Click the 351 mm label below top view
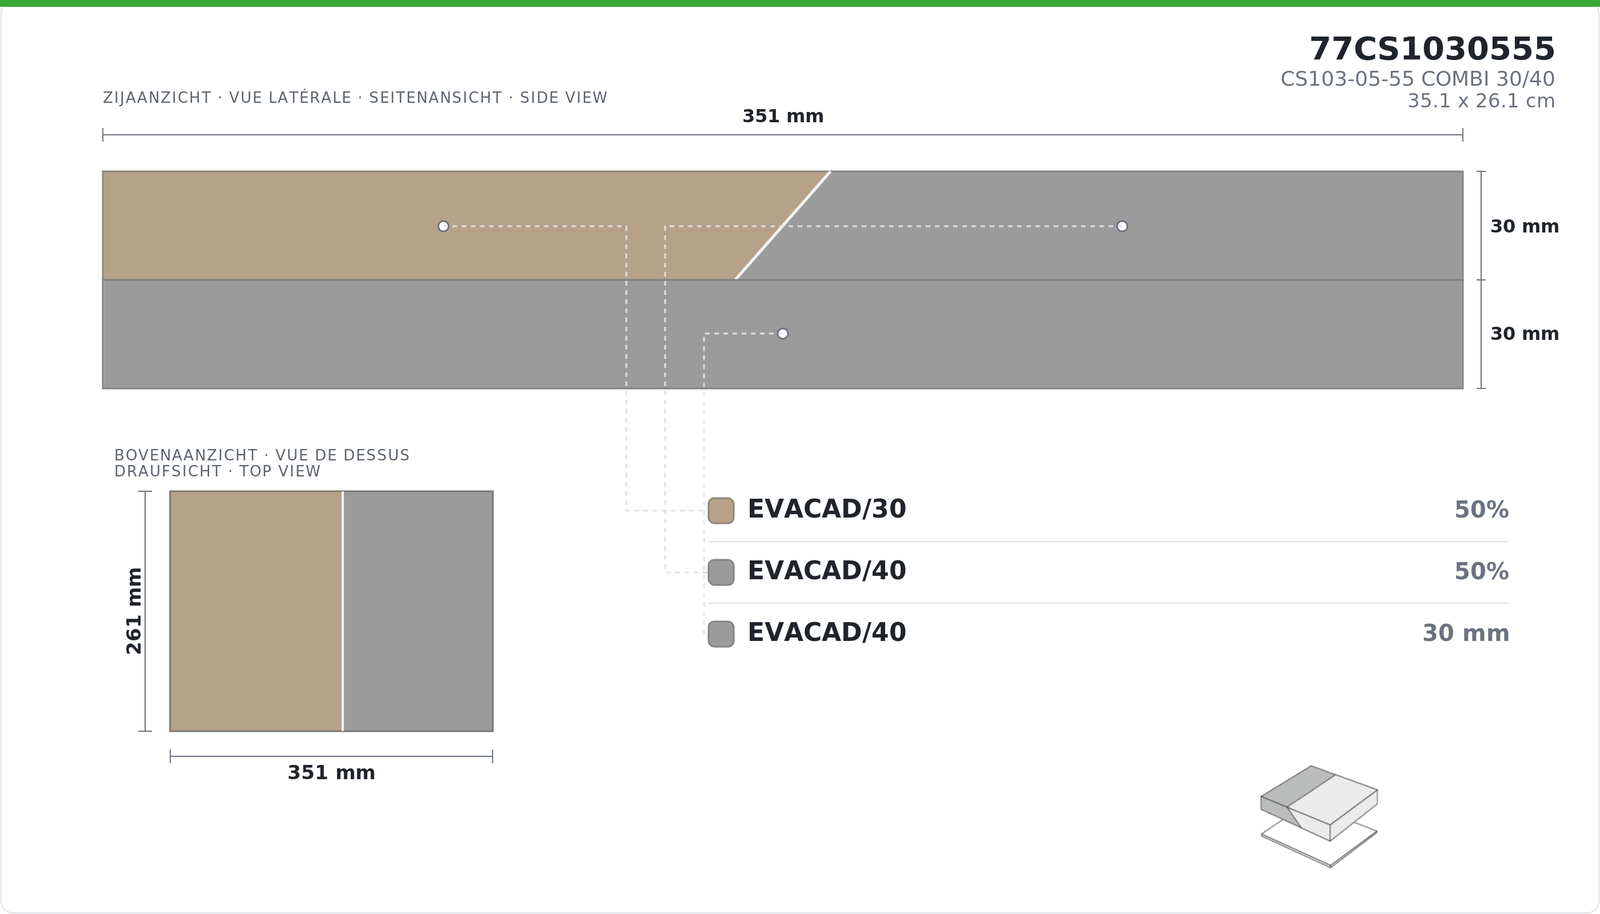 point(331,772)
